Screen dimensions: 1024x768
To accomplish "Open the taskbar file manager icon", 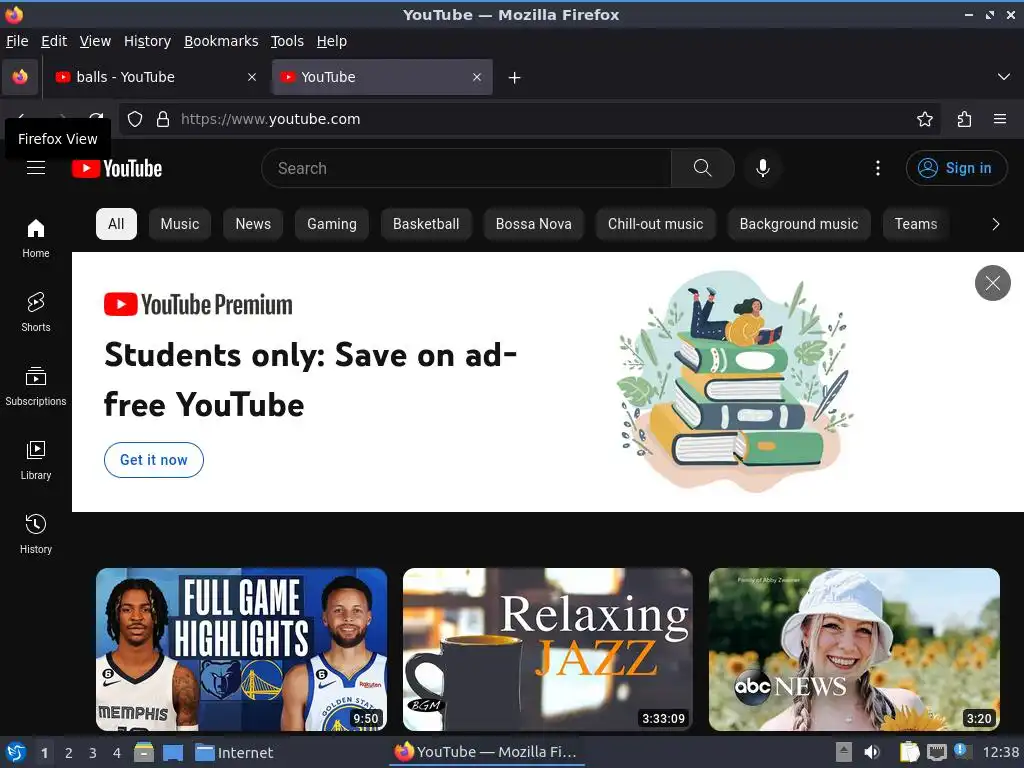I will pyautogui.click(x=144, y=752).
